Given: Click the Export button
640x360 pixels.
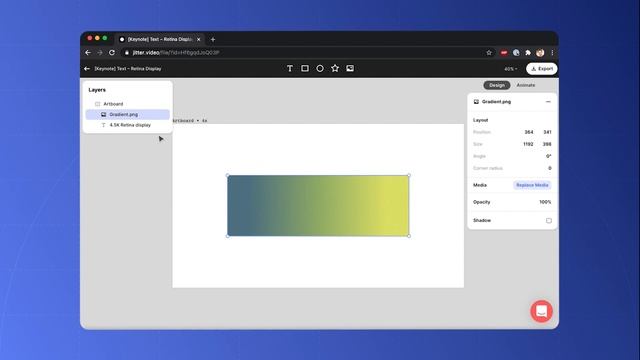Looking at the screenshot, I should pyautogui.click(x=542, y=69).
